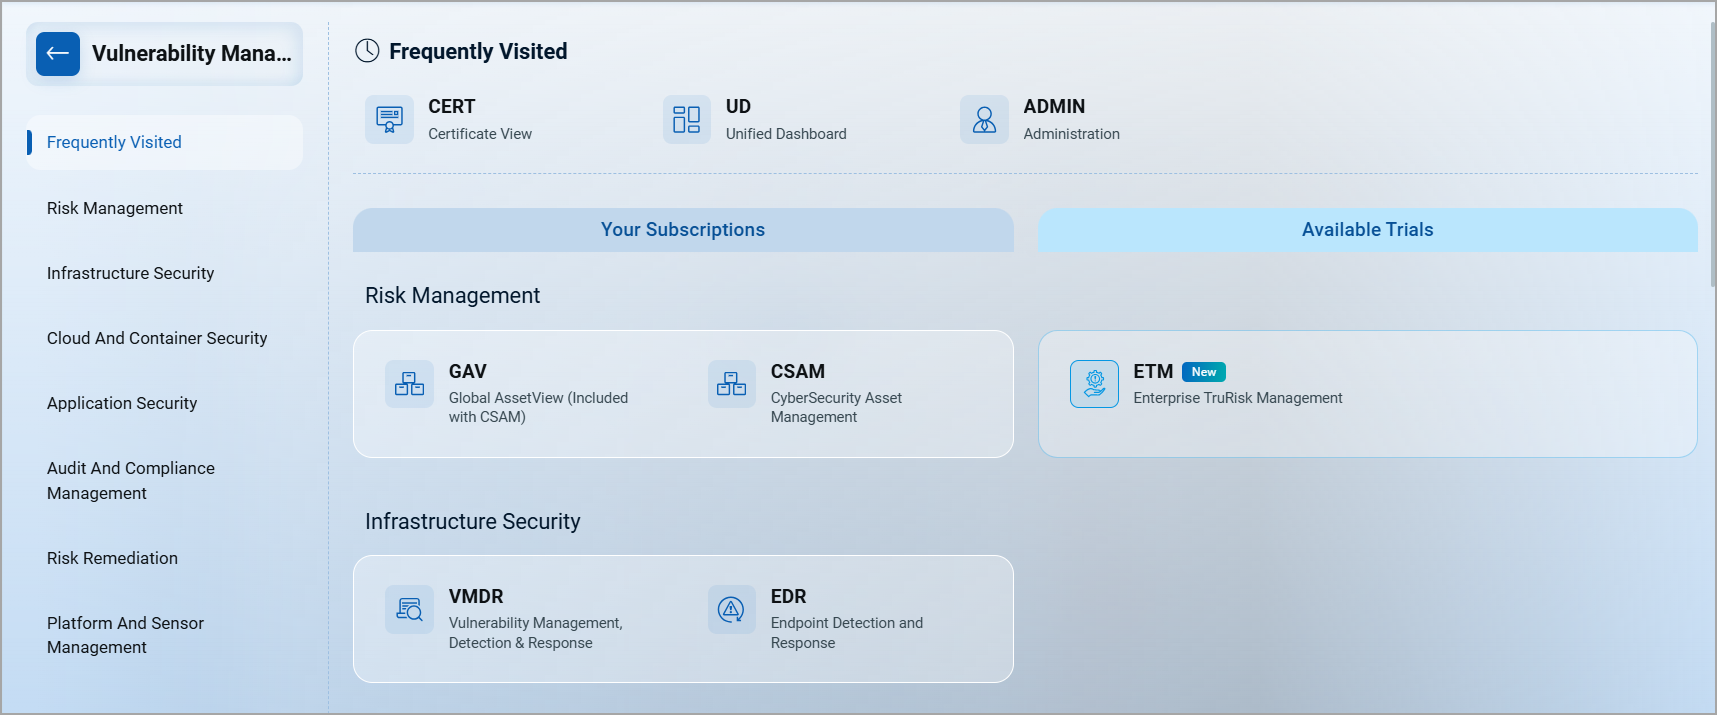Open CyberSecurity Asset Management module text
The image size is (1717, 715).
pyautogui.click(x=836, y=407)
